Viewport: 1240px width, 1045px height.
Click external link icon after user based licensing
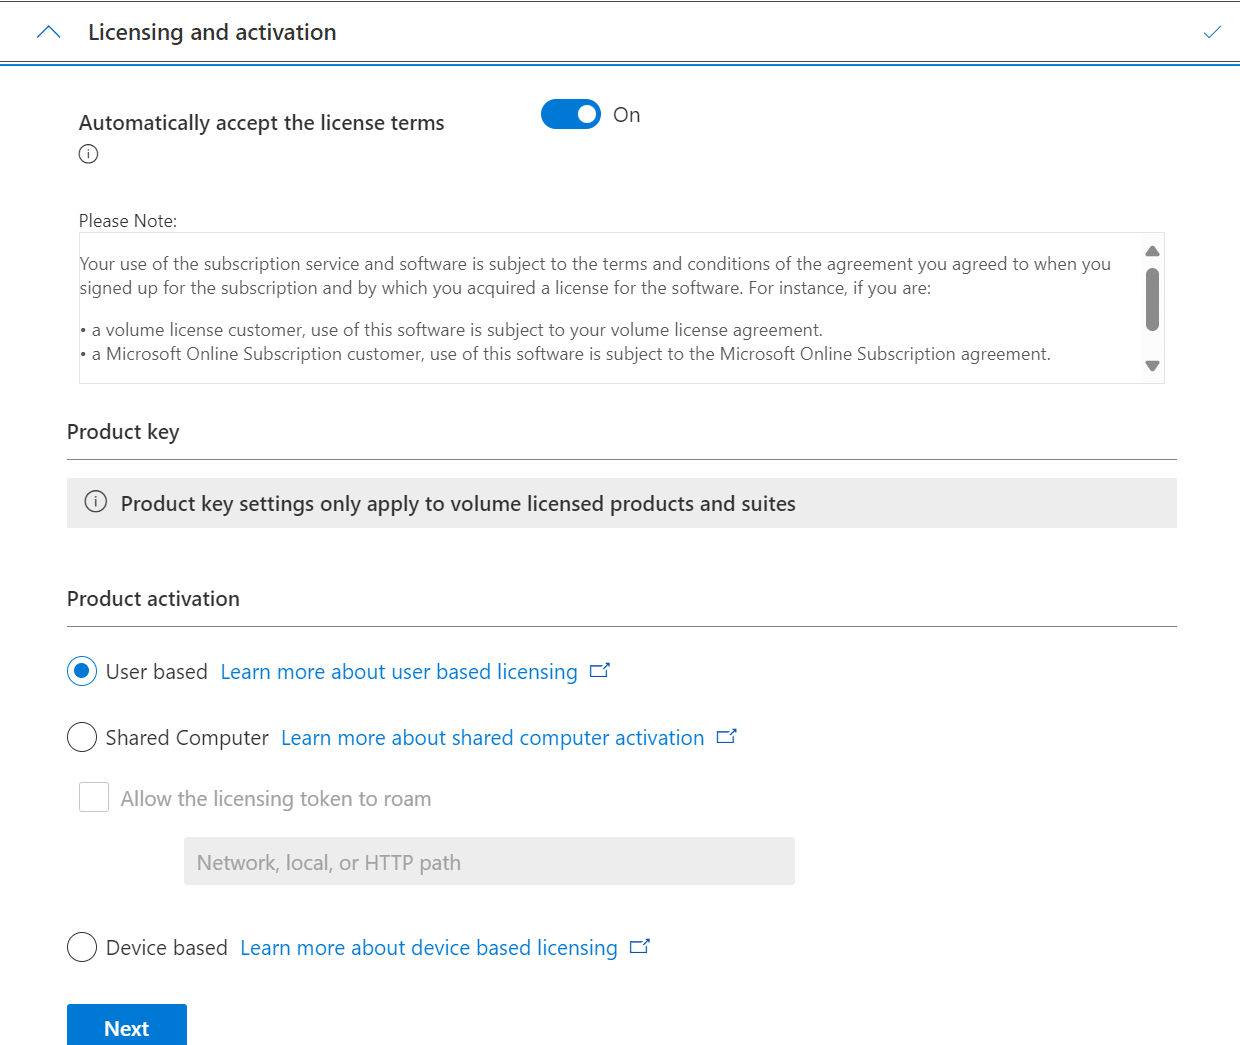599,671
